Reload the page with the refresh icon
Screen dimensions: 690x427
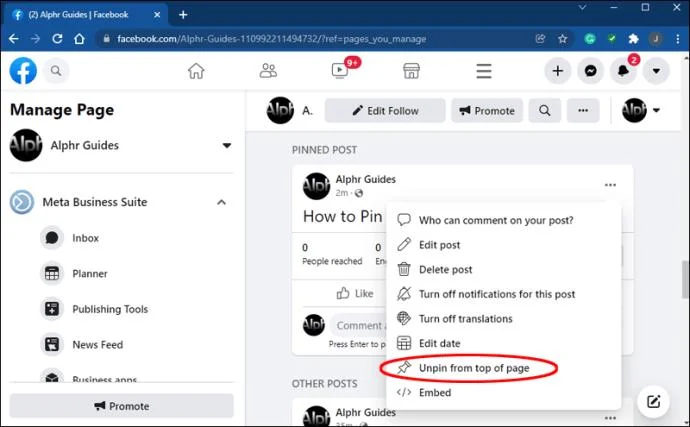click(57, 39)
